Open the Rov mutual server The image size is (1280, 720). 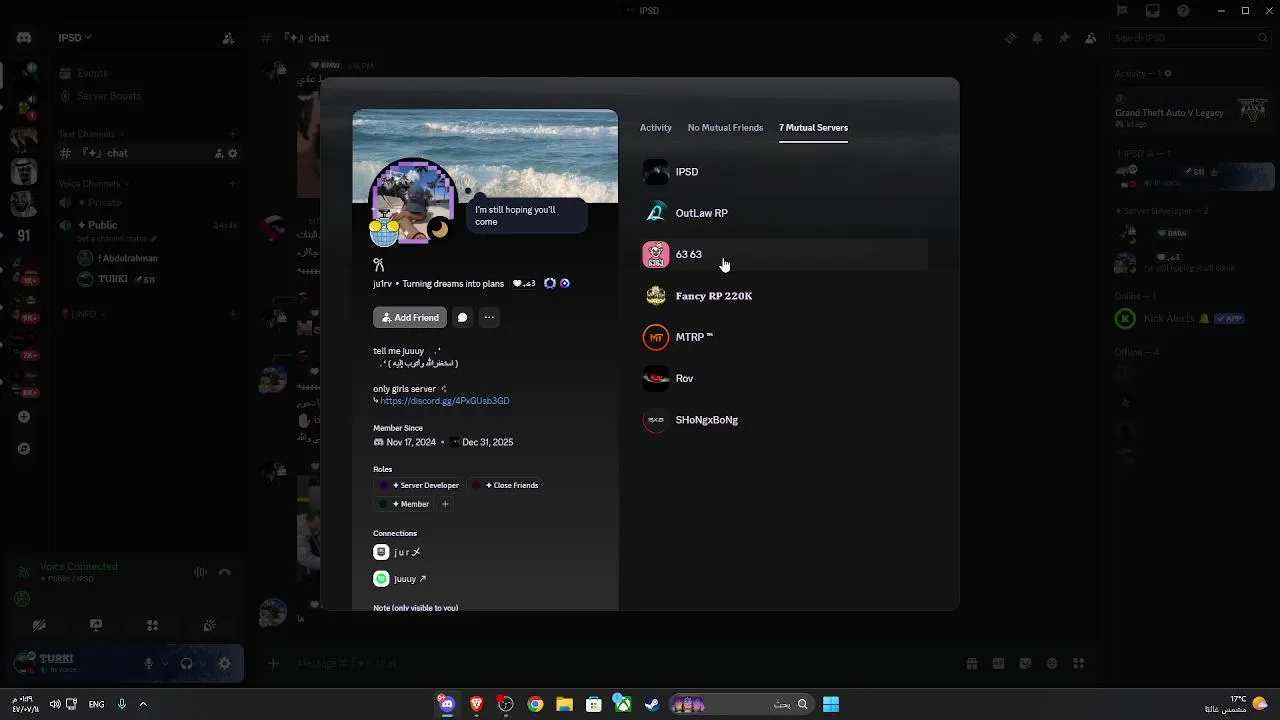(x=784, y=378)
